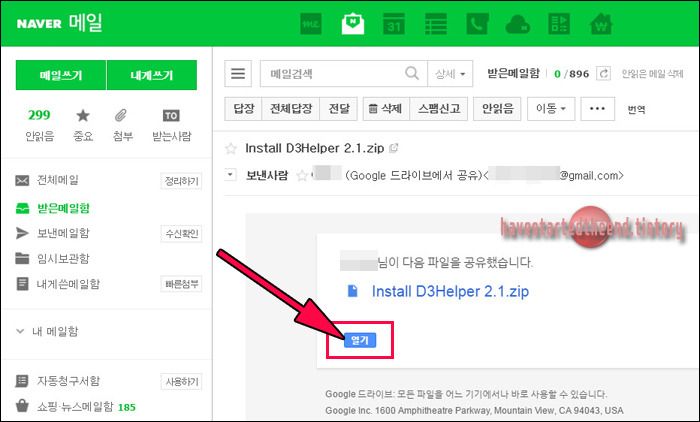Screen dimensions: 700x422
Task: Click the 번역 translate link
Action: pos(636,109)
